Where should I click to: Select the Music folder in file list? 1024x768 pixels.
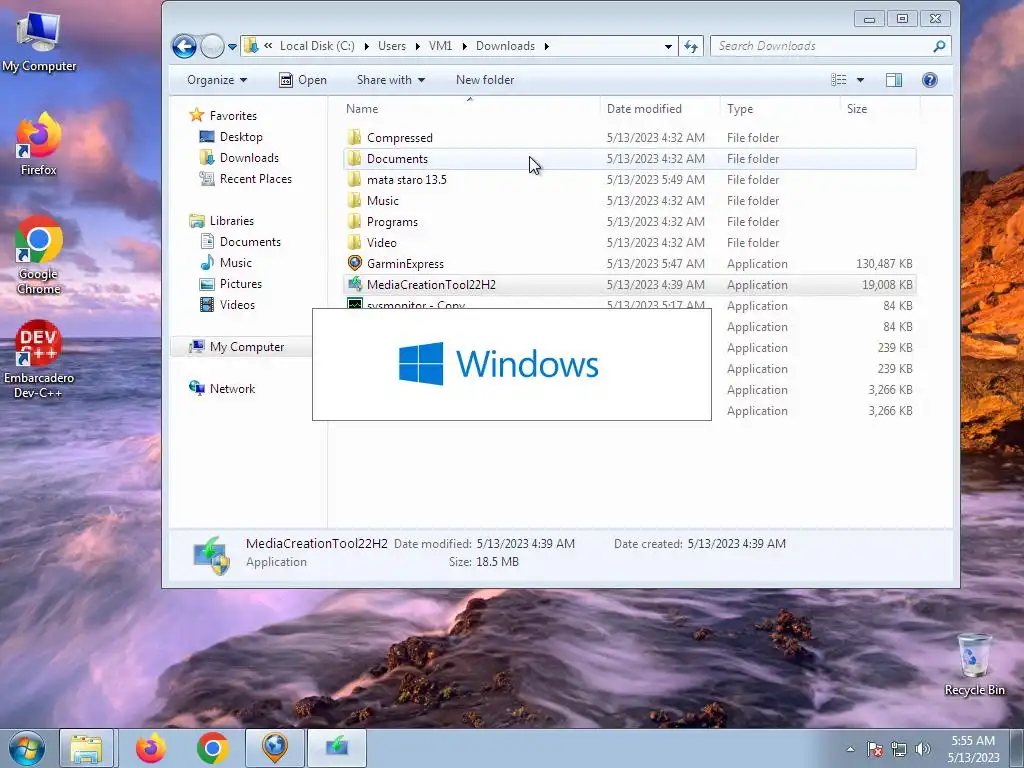point(630,200)
